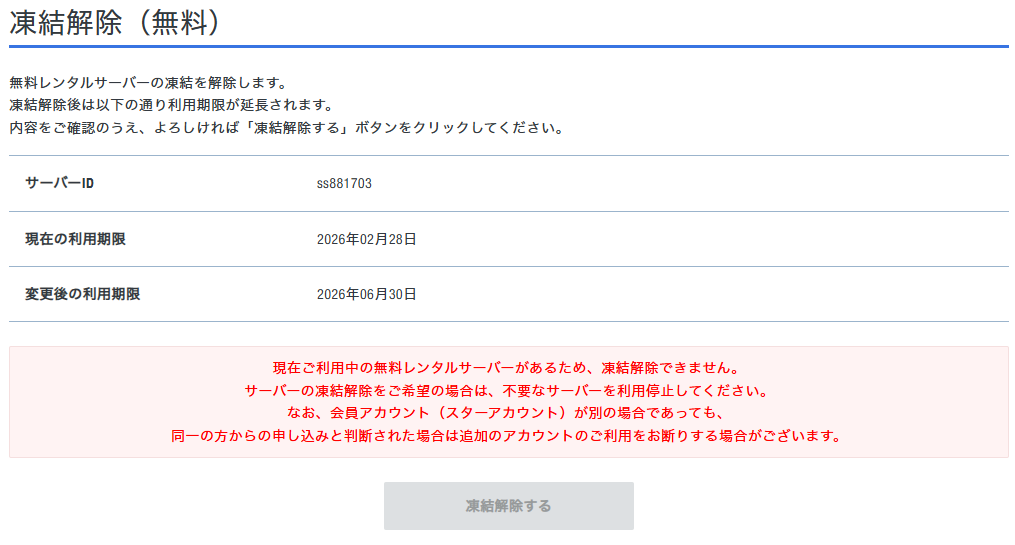Screen dimensions: 1015x545
Task: Click the 変更後の利用期限 label
Action: 82,294
